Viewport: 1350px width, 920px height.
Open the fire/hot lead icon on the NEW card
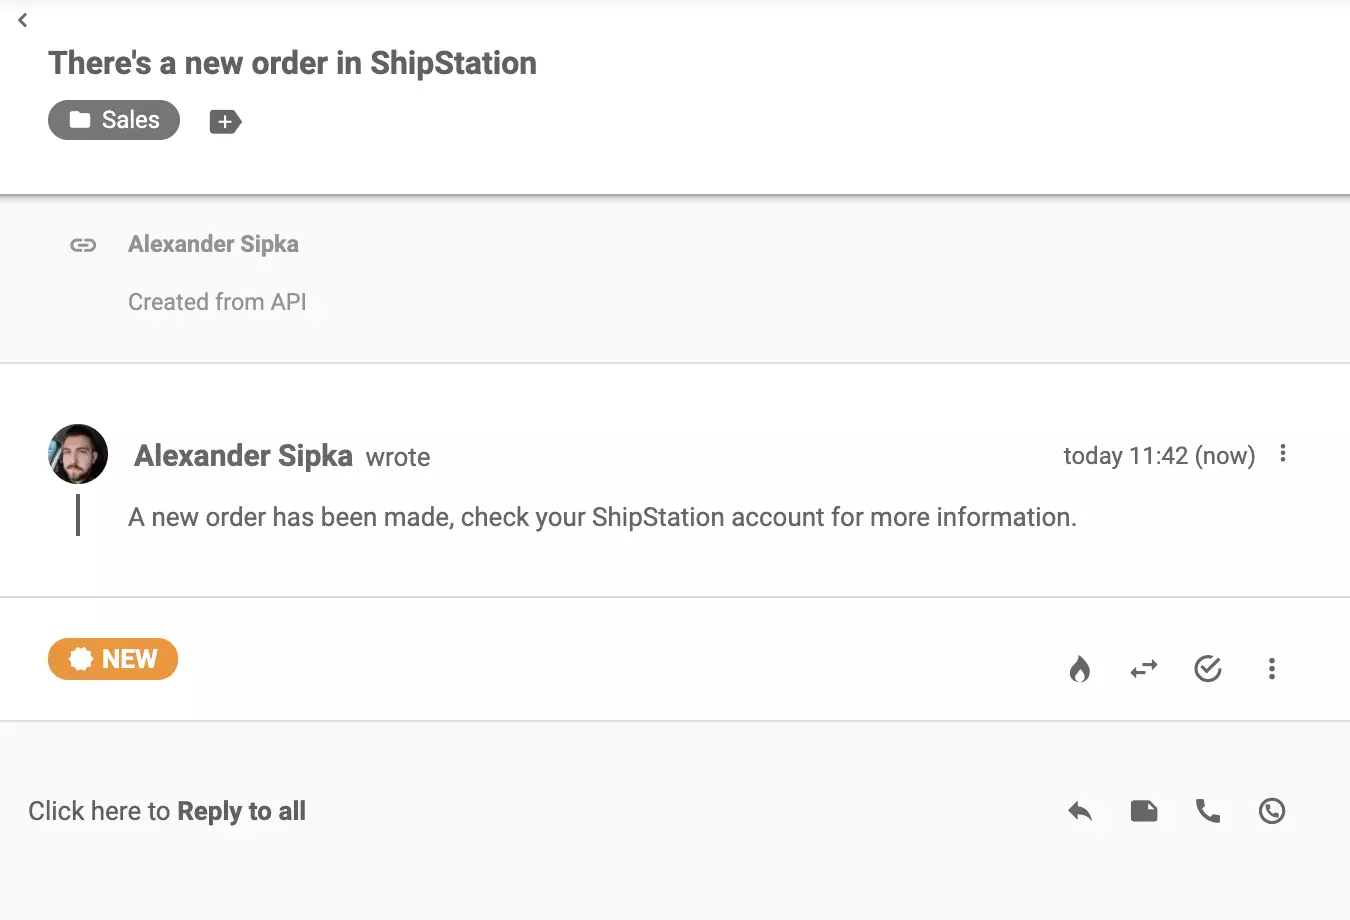click(x=1080, y=669)
